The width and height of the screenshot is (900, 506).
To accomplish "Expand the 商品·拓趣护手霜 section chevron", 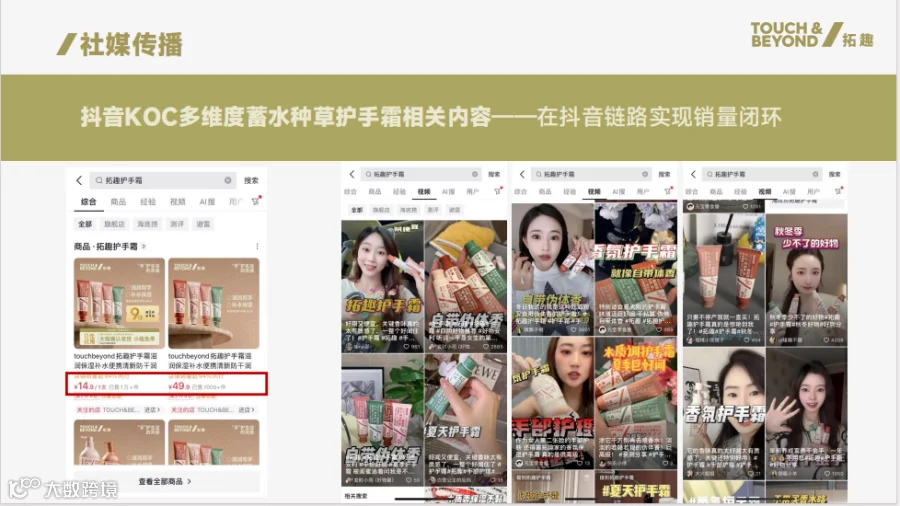I will click(x=144, y=246).
